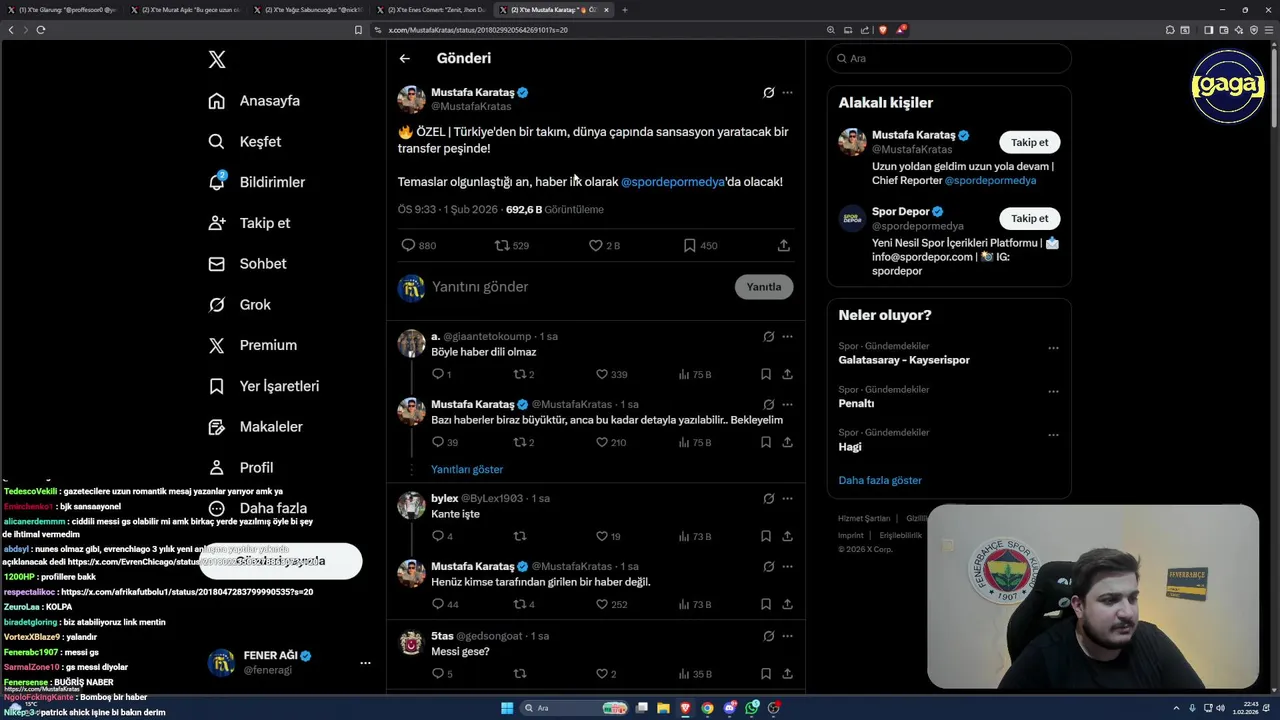Open WhatsApp from taskbar
Viewport: 1280px width, 720px height.
click(752, 708)
